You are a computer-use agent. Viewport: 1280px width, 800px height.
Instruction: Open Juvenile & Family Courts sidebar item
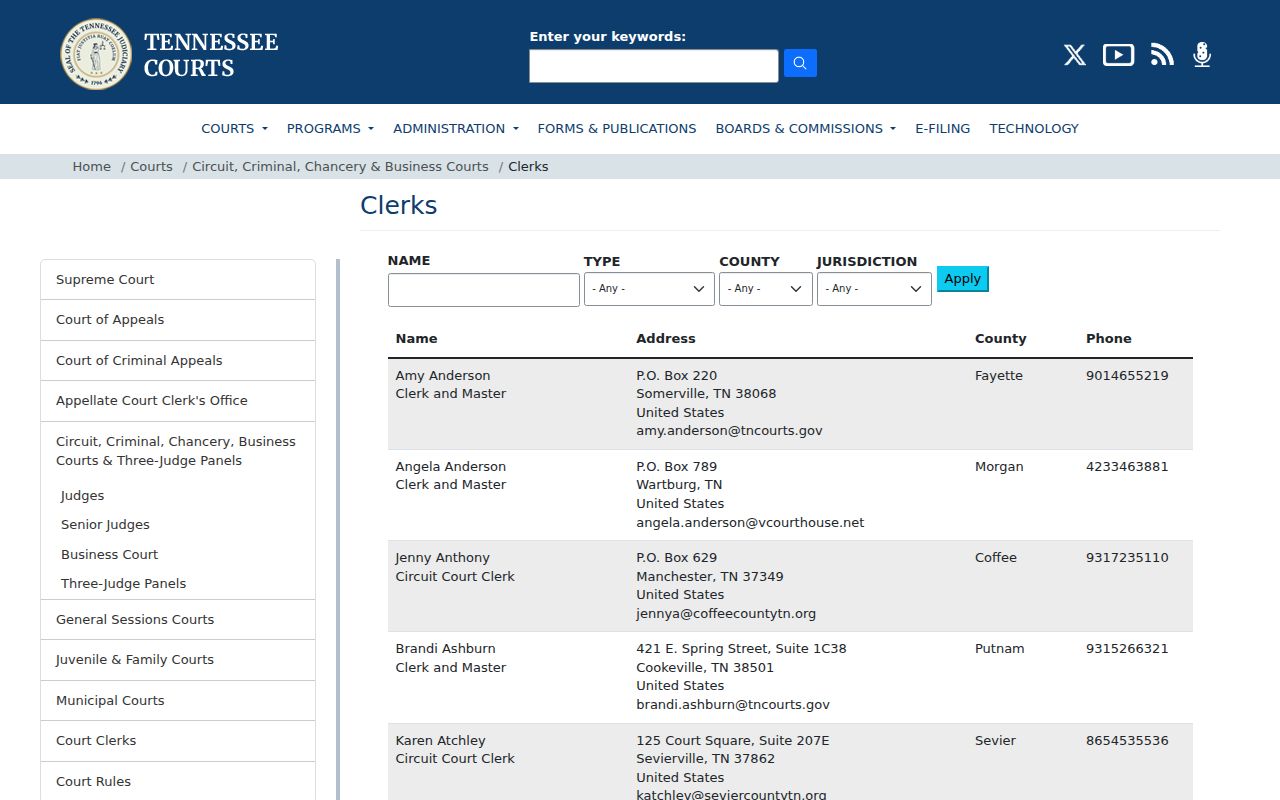[x=178, y=660]
